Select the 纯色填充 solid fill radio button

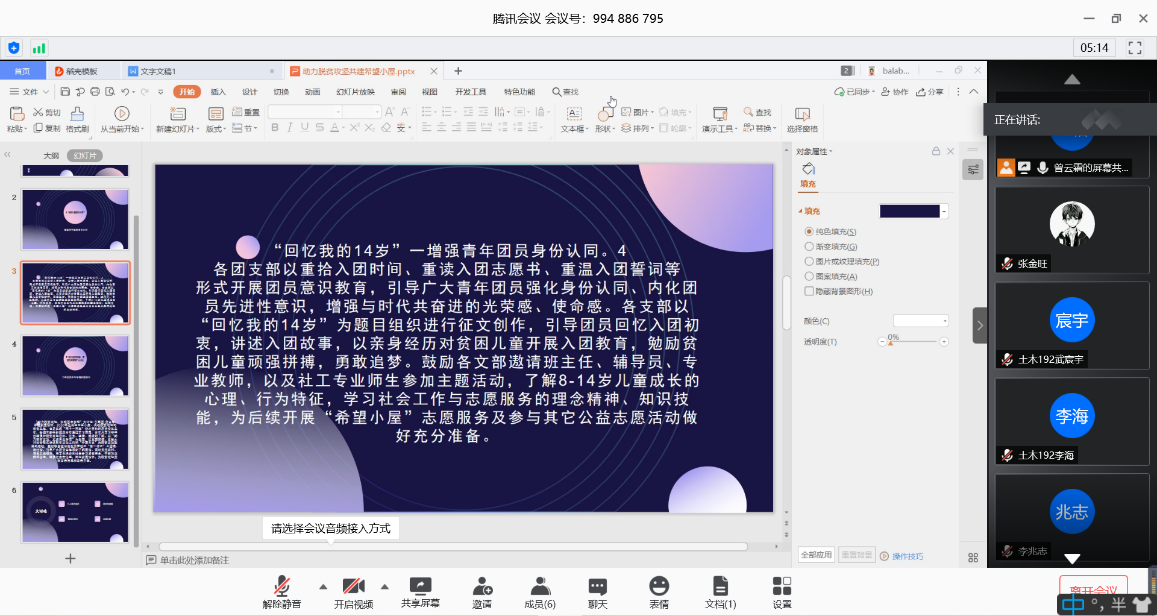[x=809, y=232]
